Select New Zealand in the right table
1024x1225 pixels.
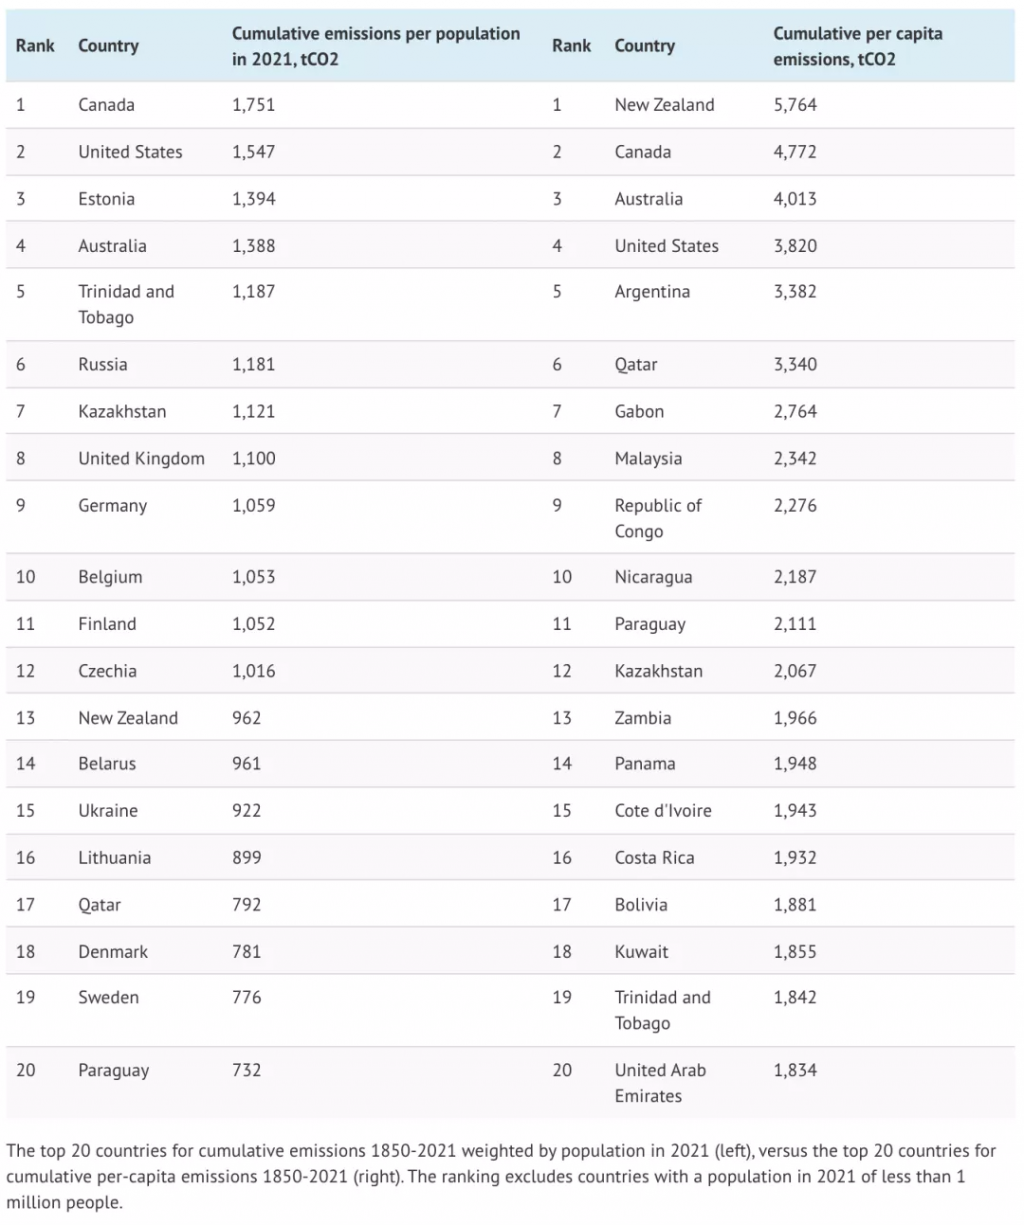point(664,105)
